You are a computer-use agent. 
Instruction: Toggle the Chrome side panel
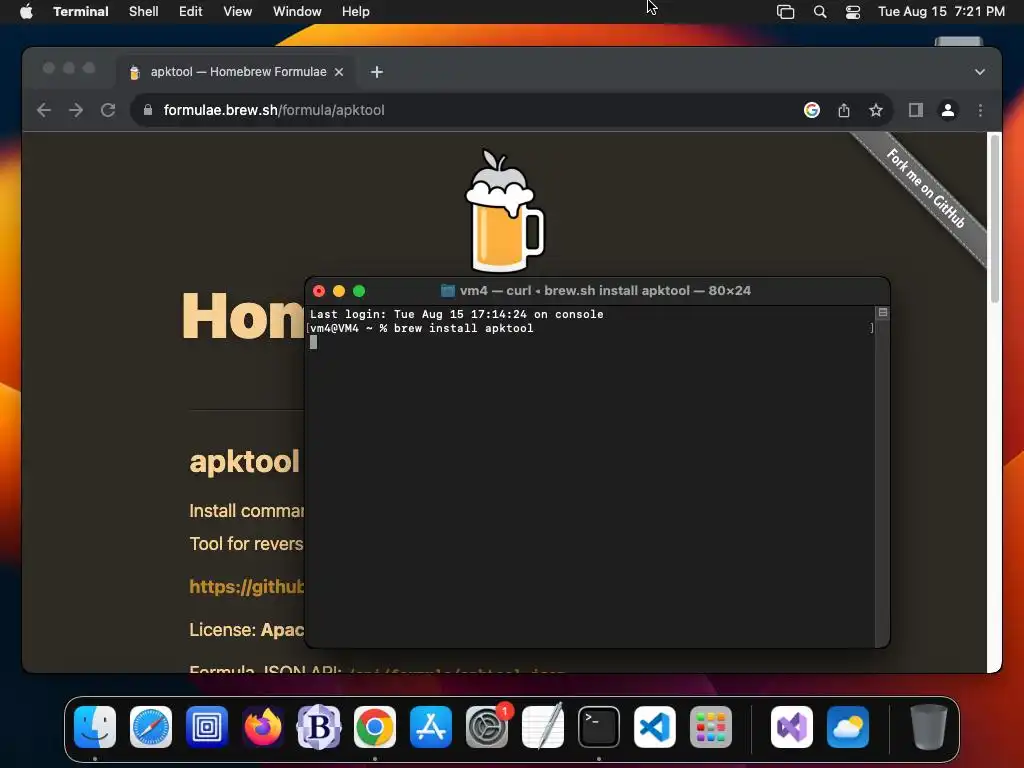point(916,110)
